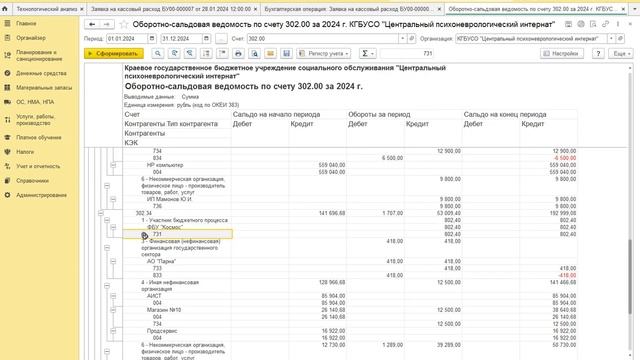
Task: Switch to Заявка на кассовый расход БУ00-000007 tab
Action: point(171,9)
